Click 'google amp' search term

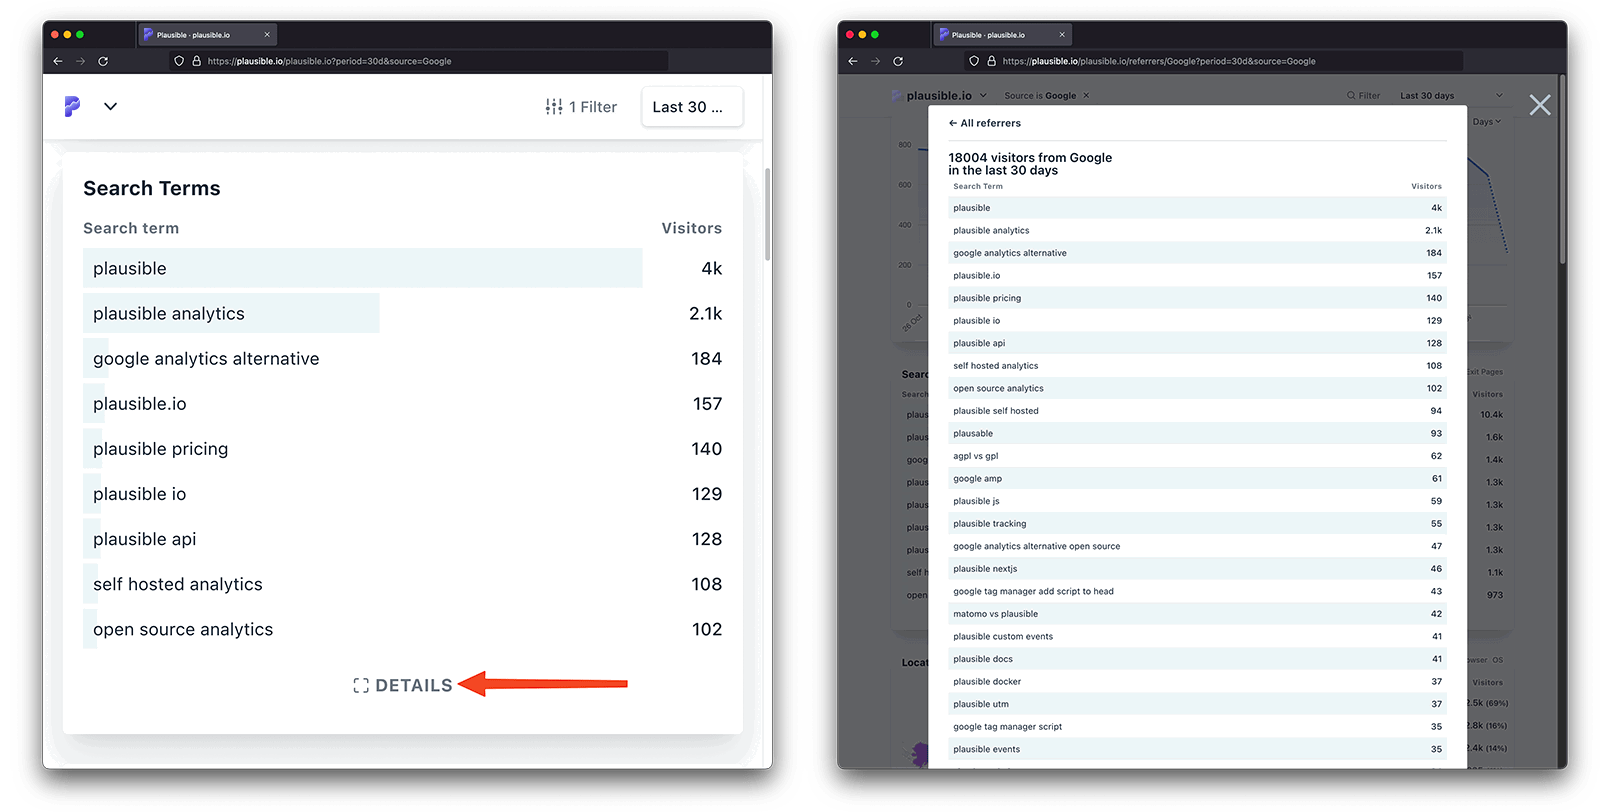tap(1197, 478)
